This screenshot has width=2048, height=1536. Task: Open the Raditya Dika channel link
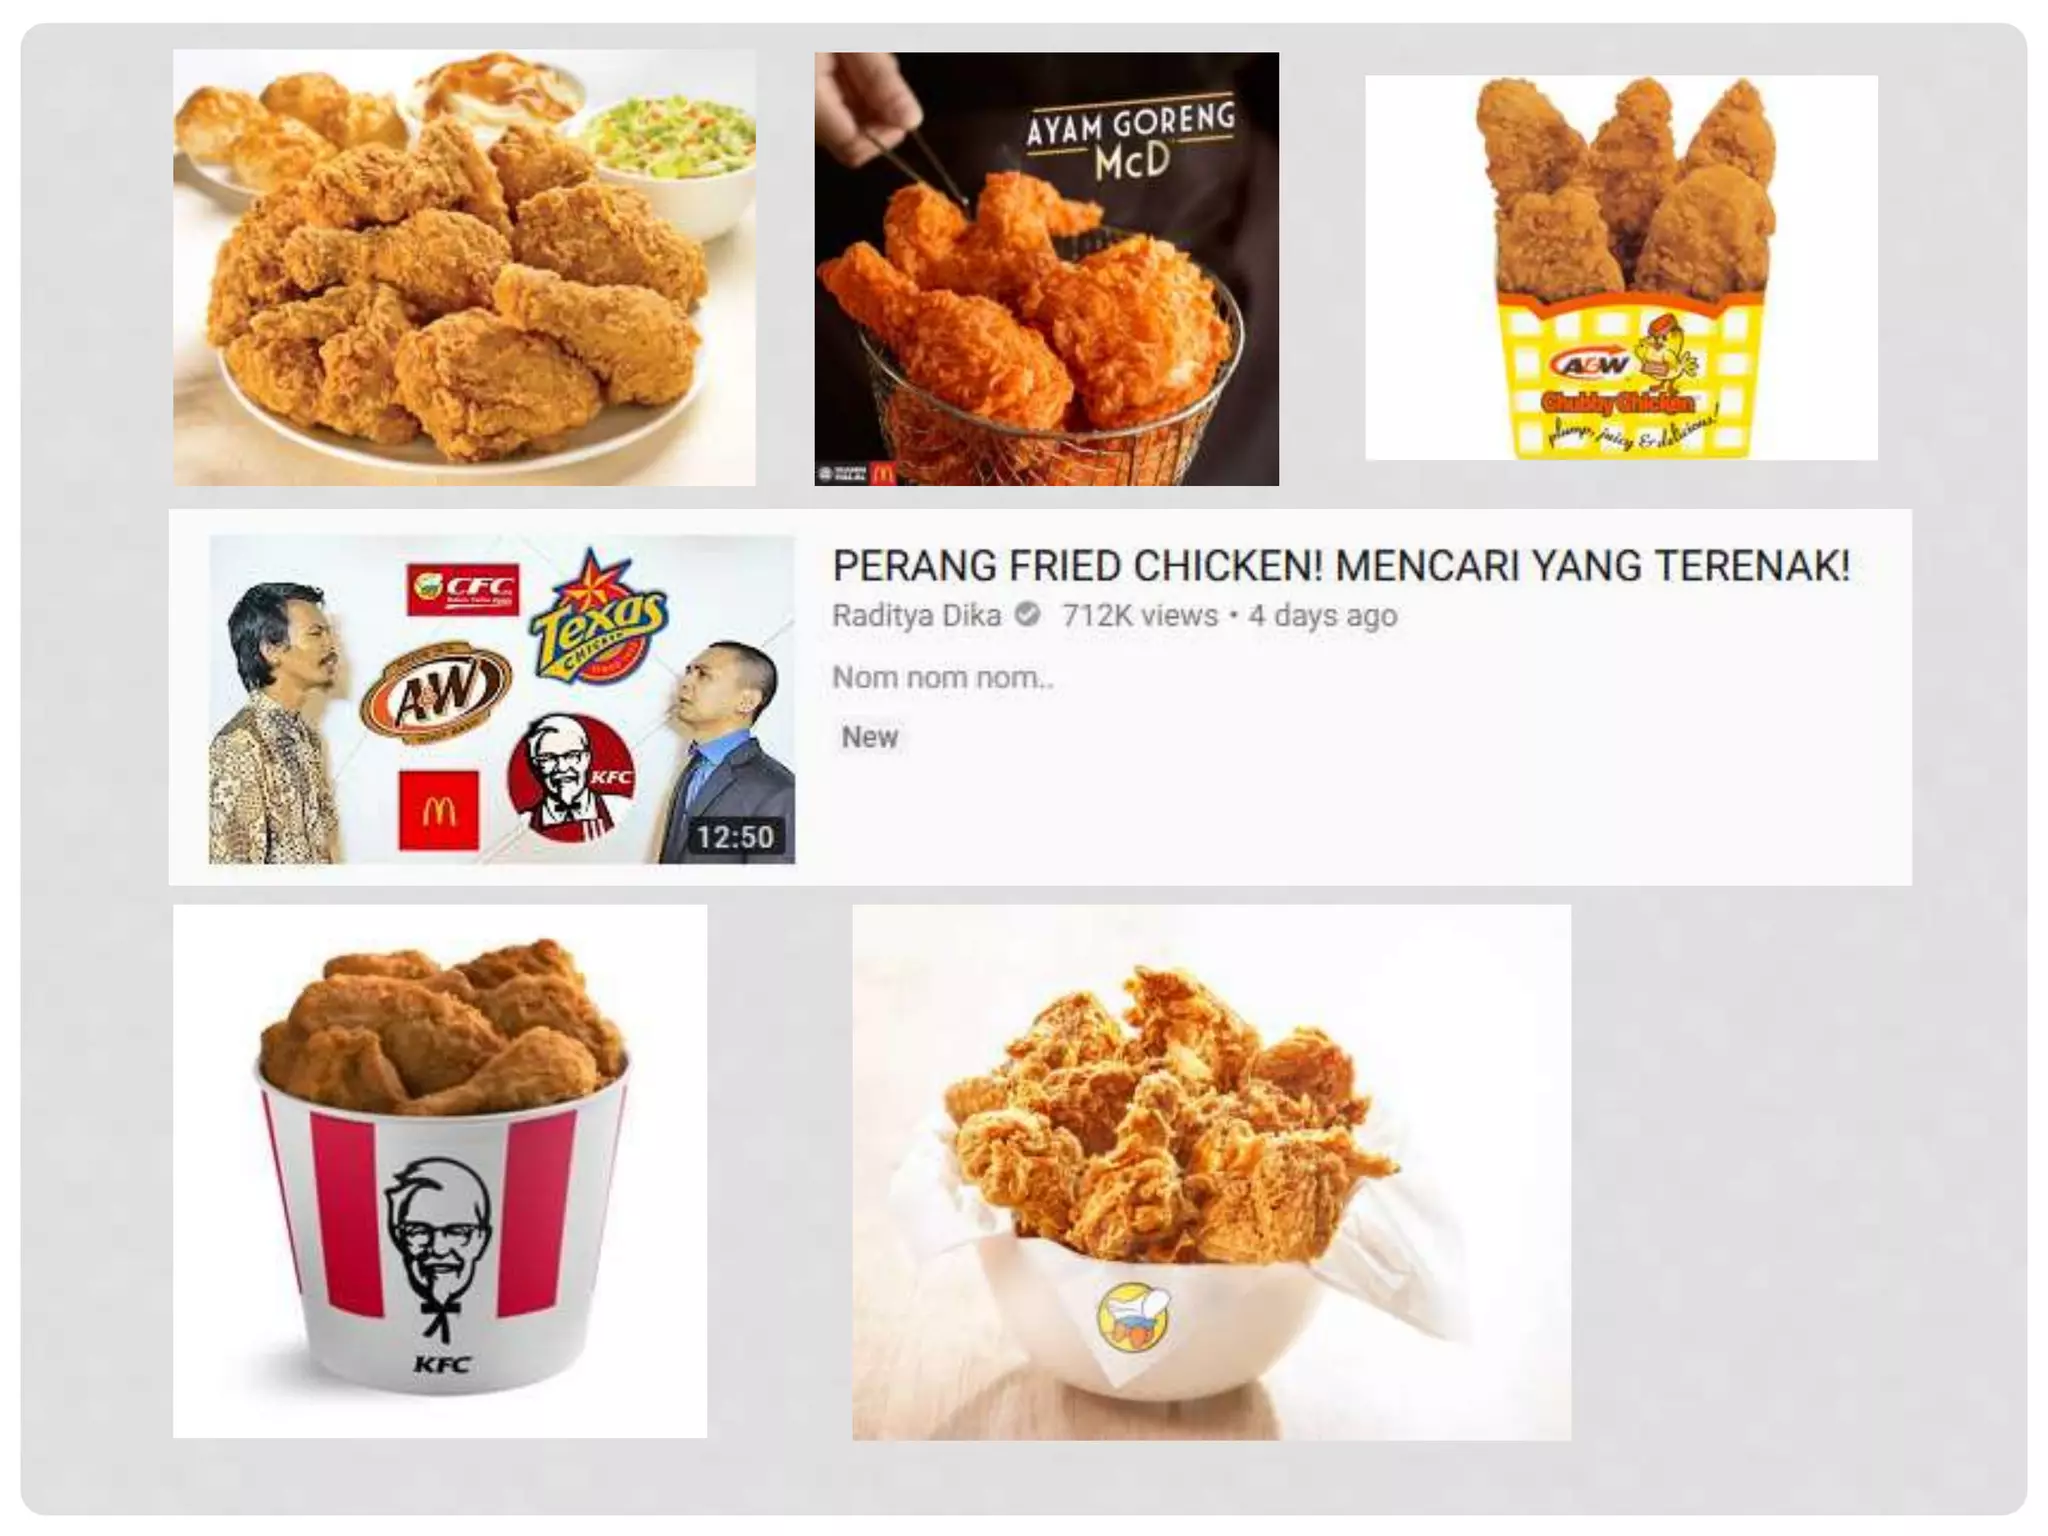916,615
